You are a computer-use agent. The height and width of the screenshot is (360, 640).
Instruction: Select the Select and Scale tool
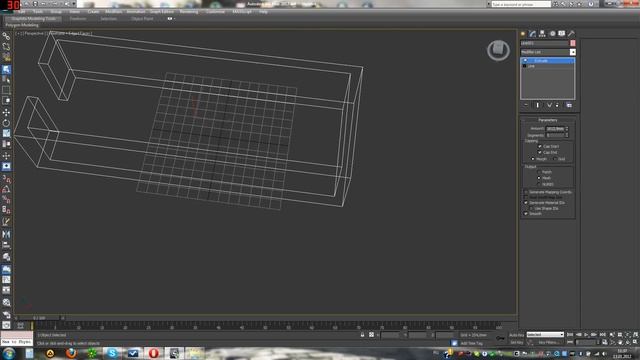[x=6, y=133]
